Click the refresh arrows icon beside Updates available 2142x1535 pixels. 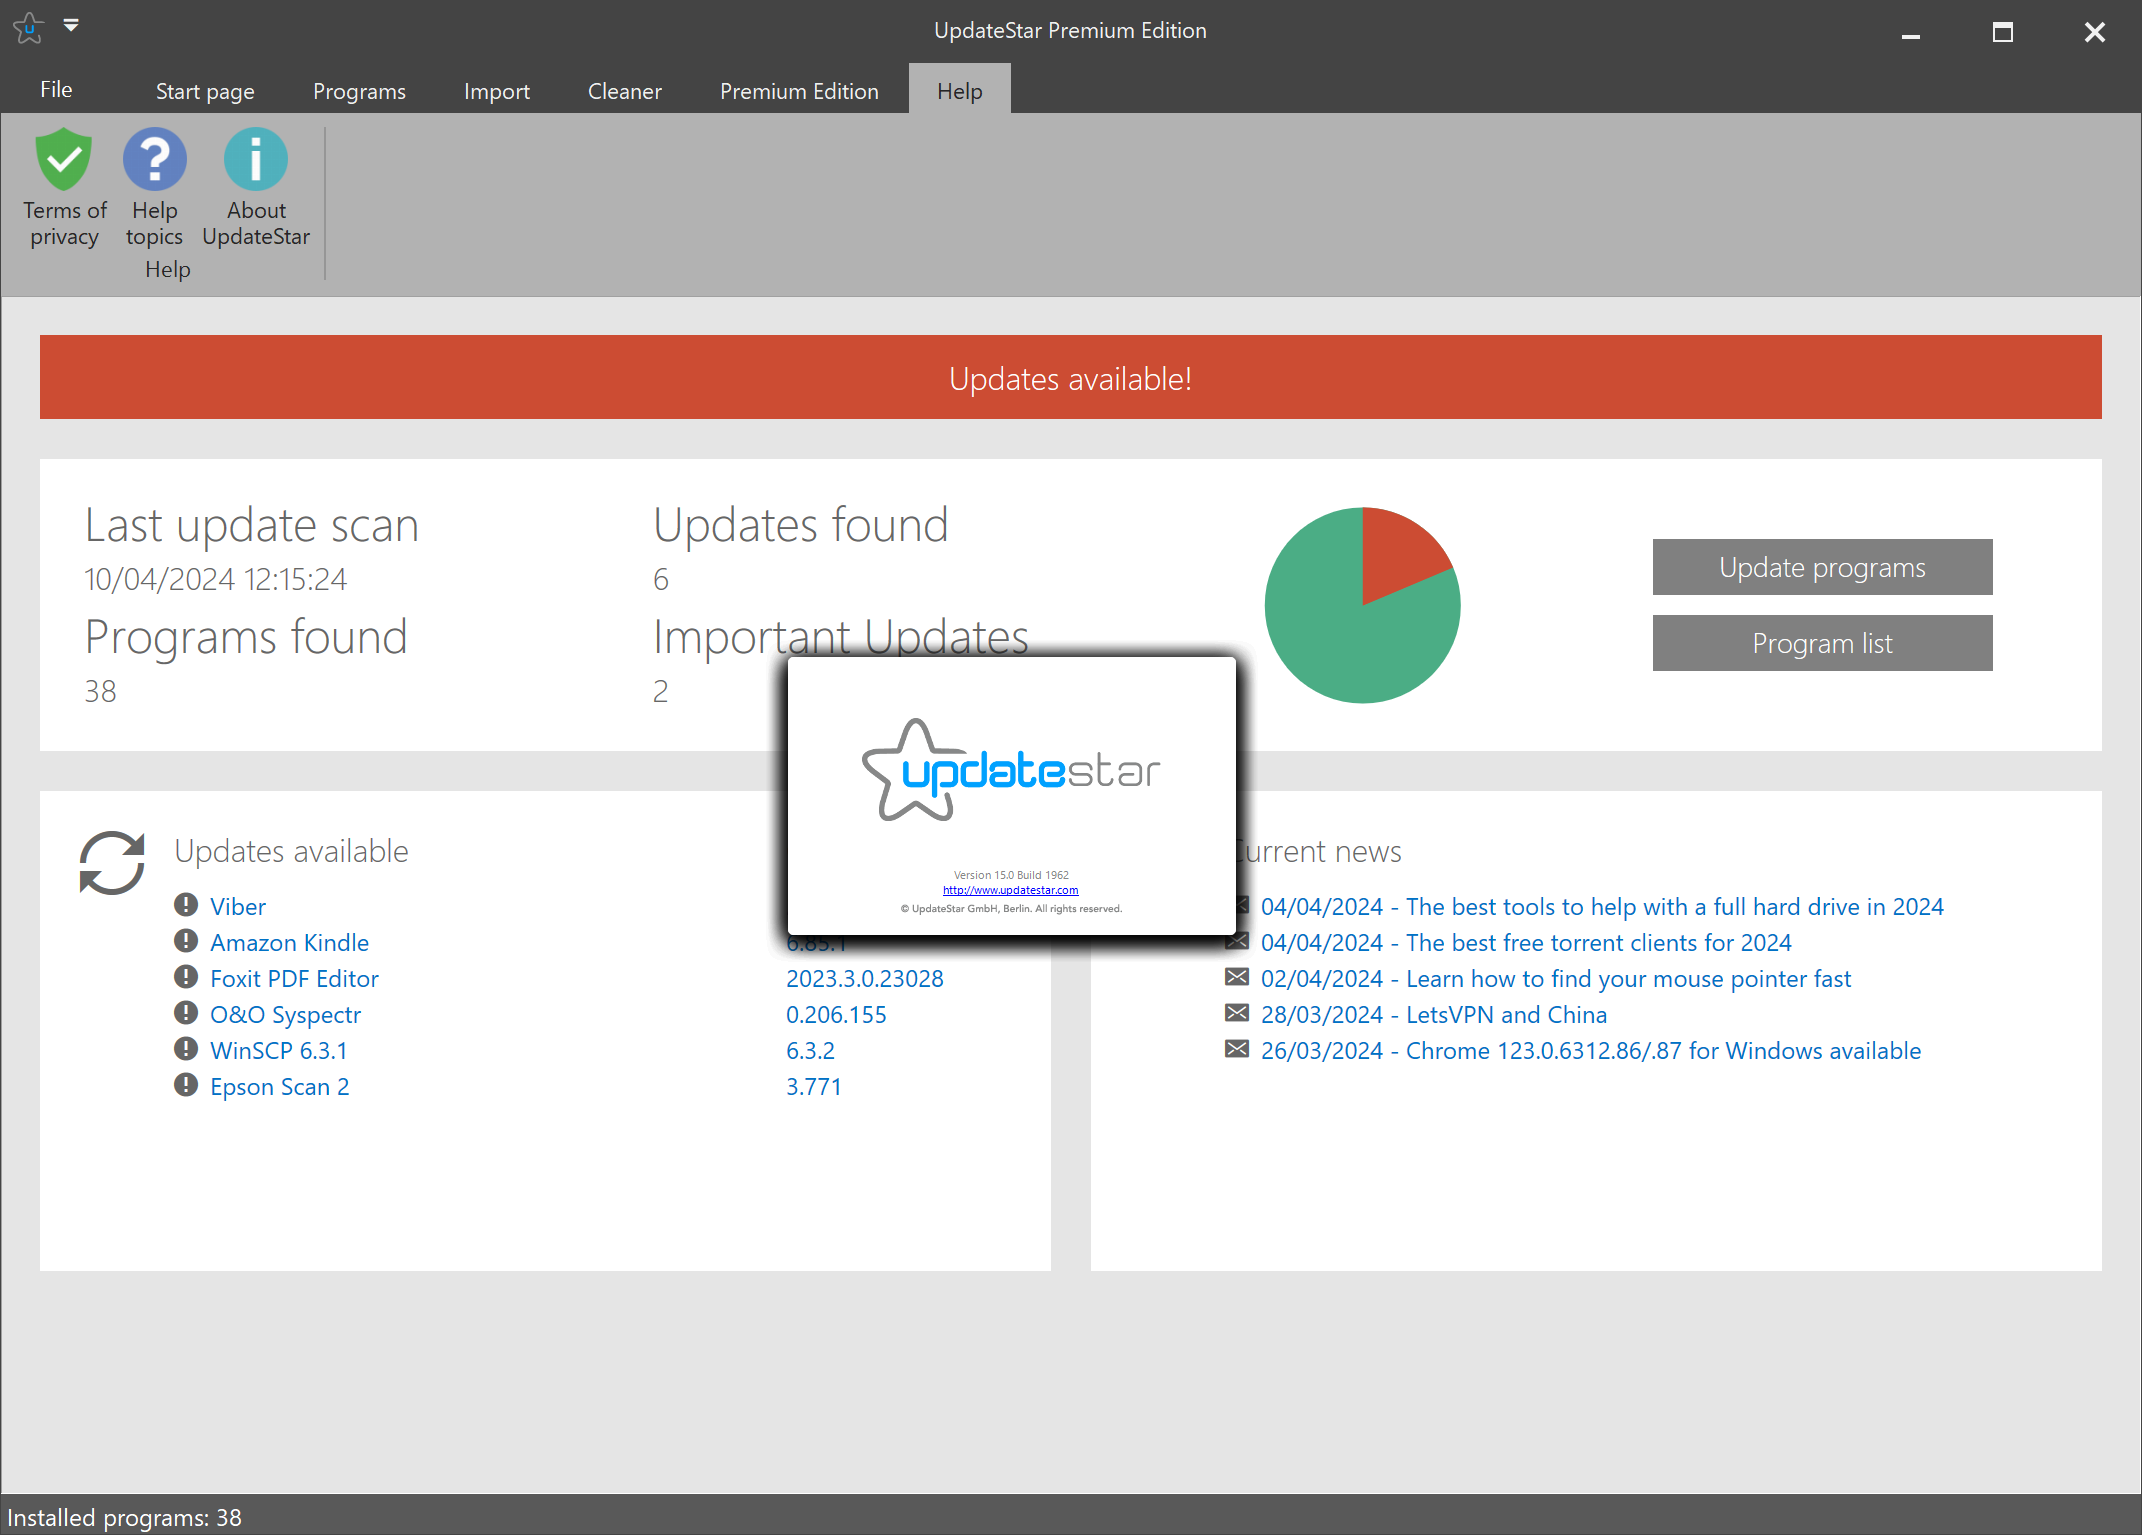point(112,862)
